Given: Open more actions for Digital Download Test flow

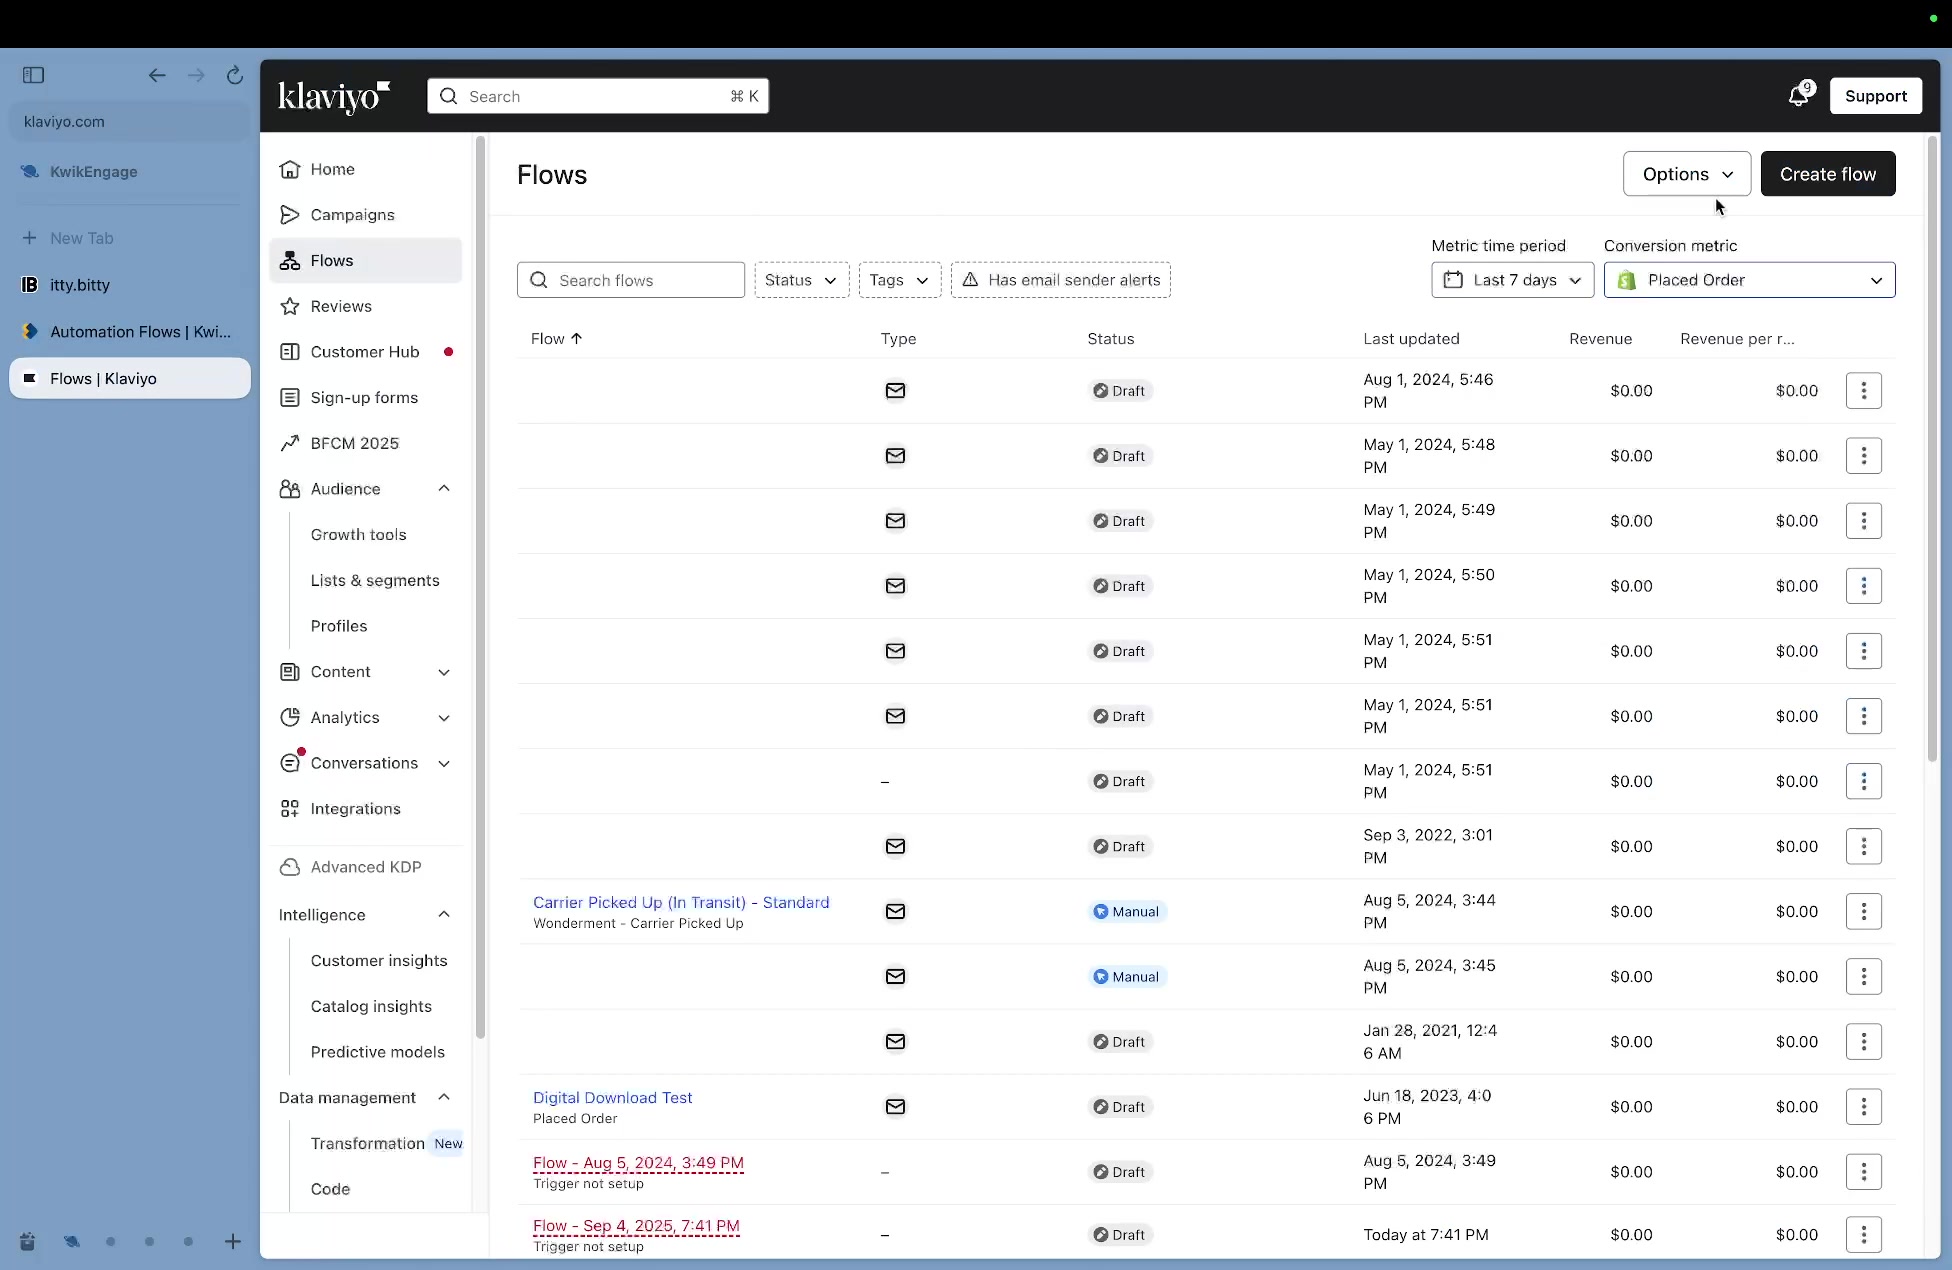Looking at the screenshot, I should tap(1864, 1107).
